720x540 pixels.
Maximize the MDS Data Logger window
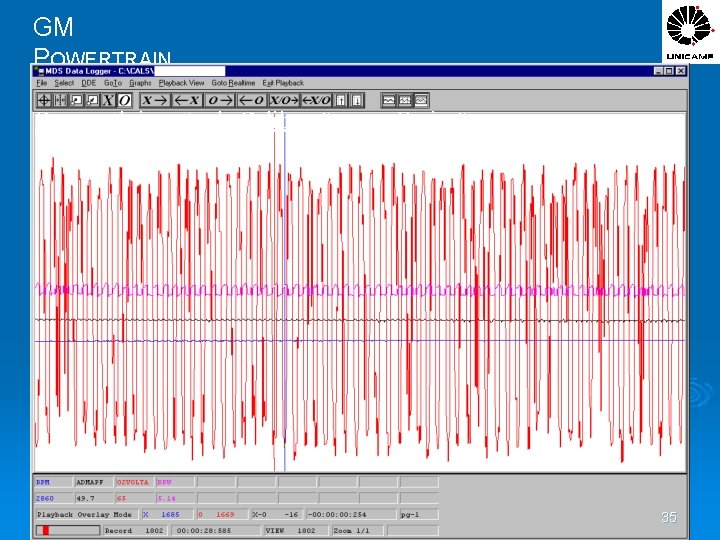click(x=669, y=71)
